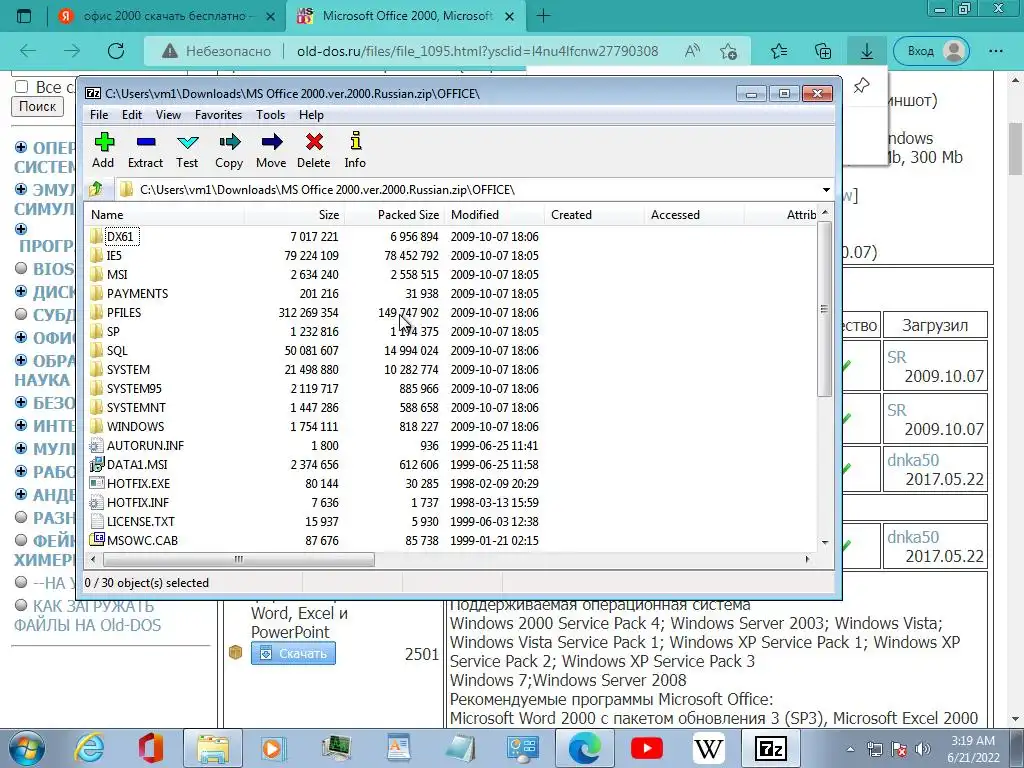The width and height of the screenshot is (1024, 768).
Task: Switch to the 'офис 2000 скачать бесплатно' tab
Action: [167, 16]
